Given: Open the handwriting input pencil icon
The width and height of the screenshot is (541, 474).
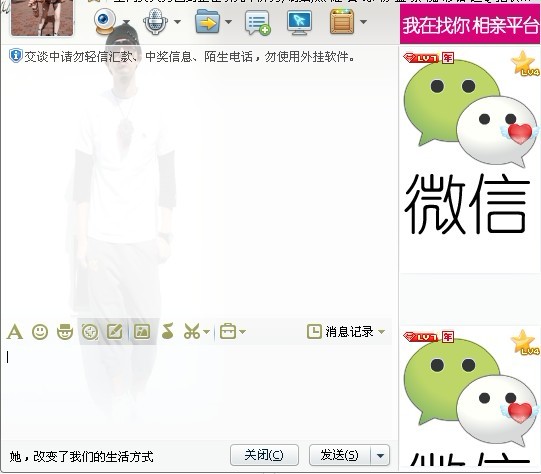Looking at the screenshot, I should click(115, 332).
